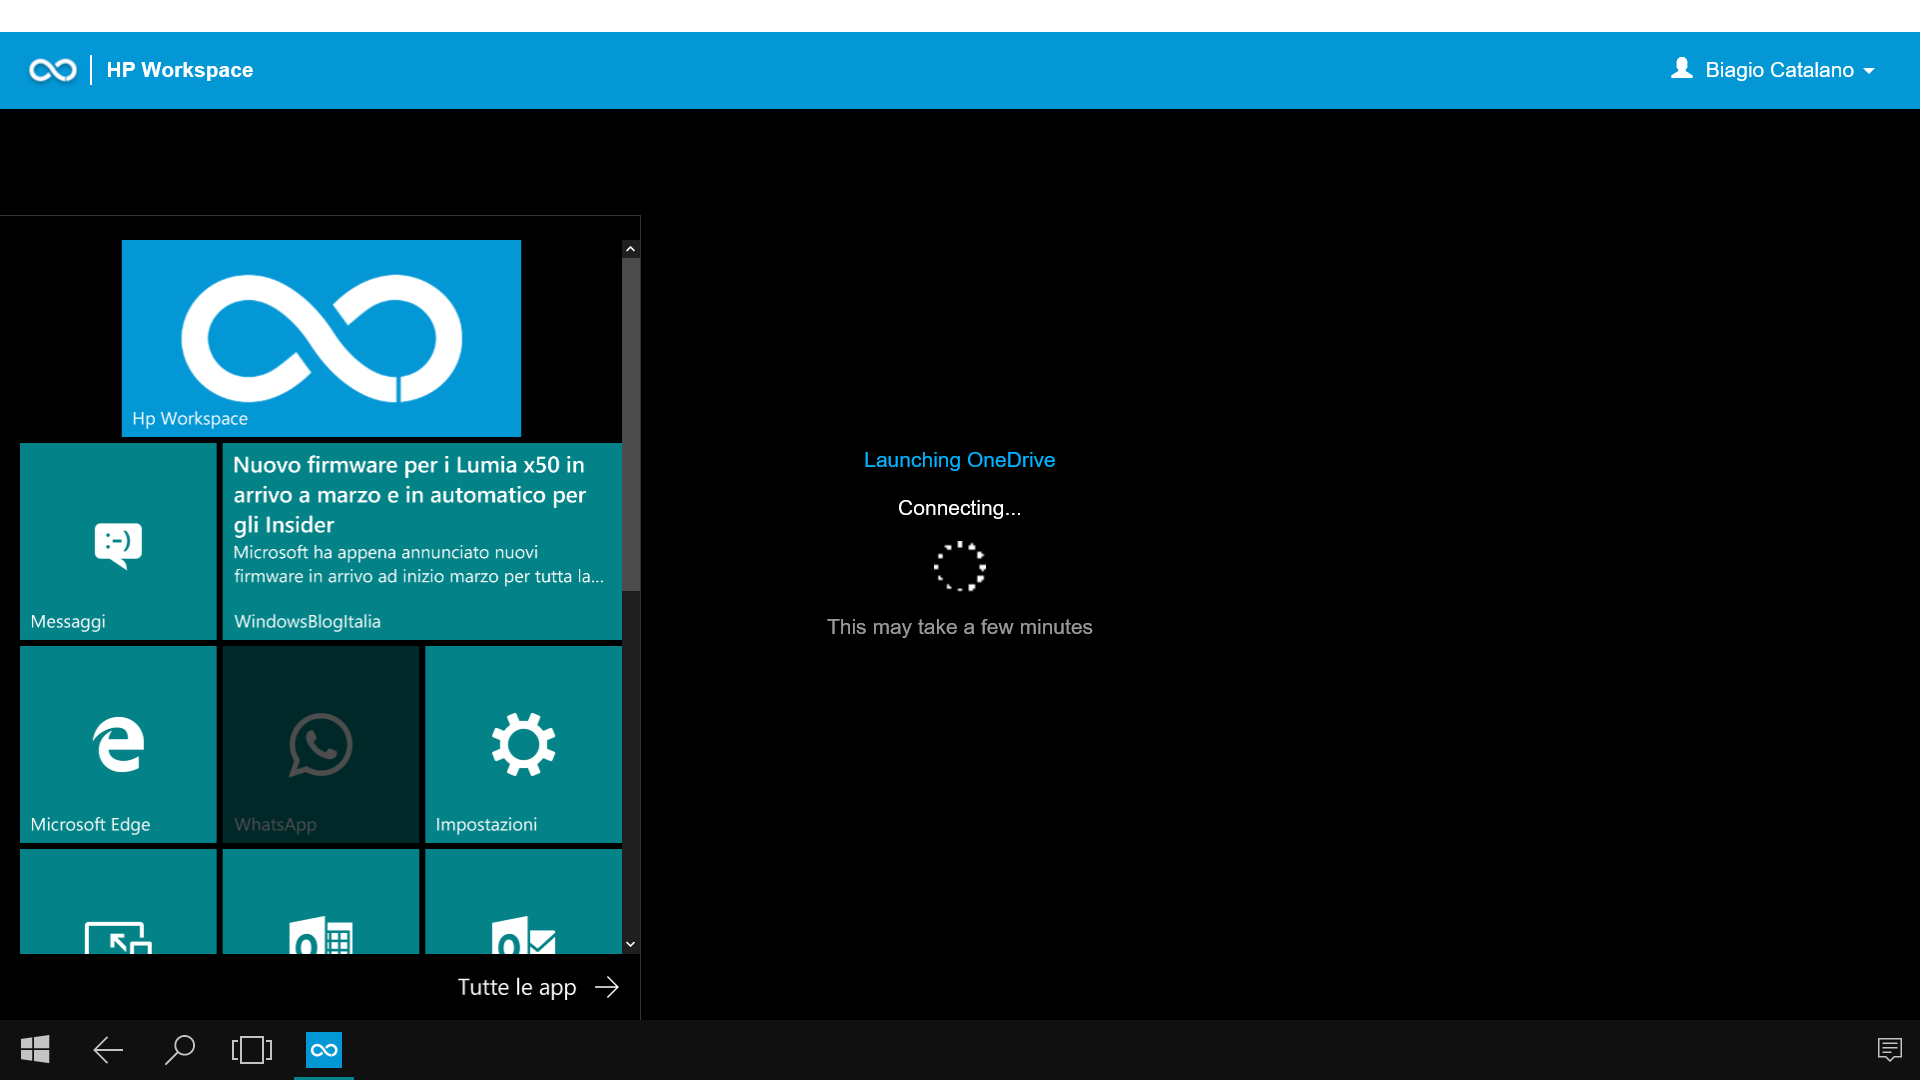Viewport: 1920px width, 1080px height.
Task: Click the loading spinner indicator
Action: point(960,567)
